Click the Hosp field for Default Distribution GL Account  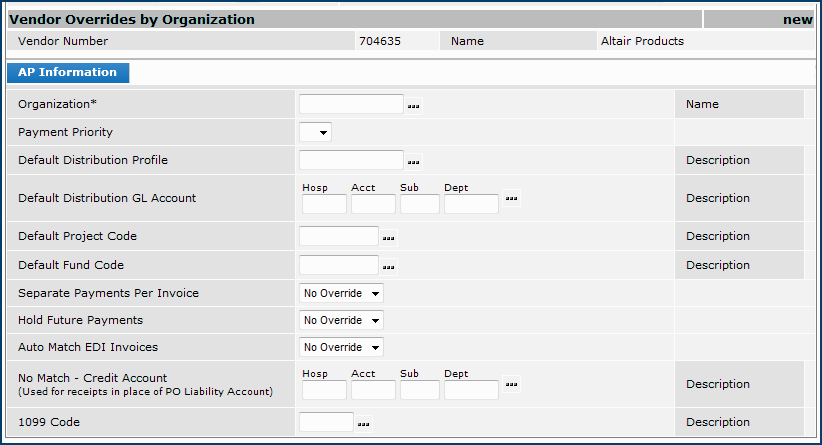coord(324,204)
